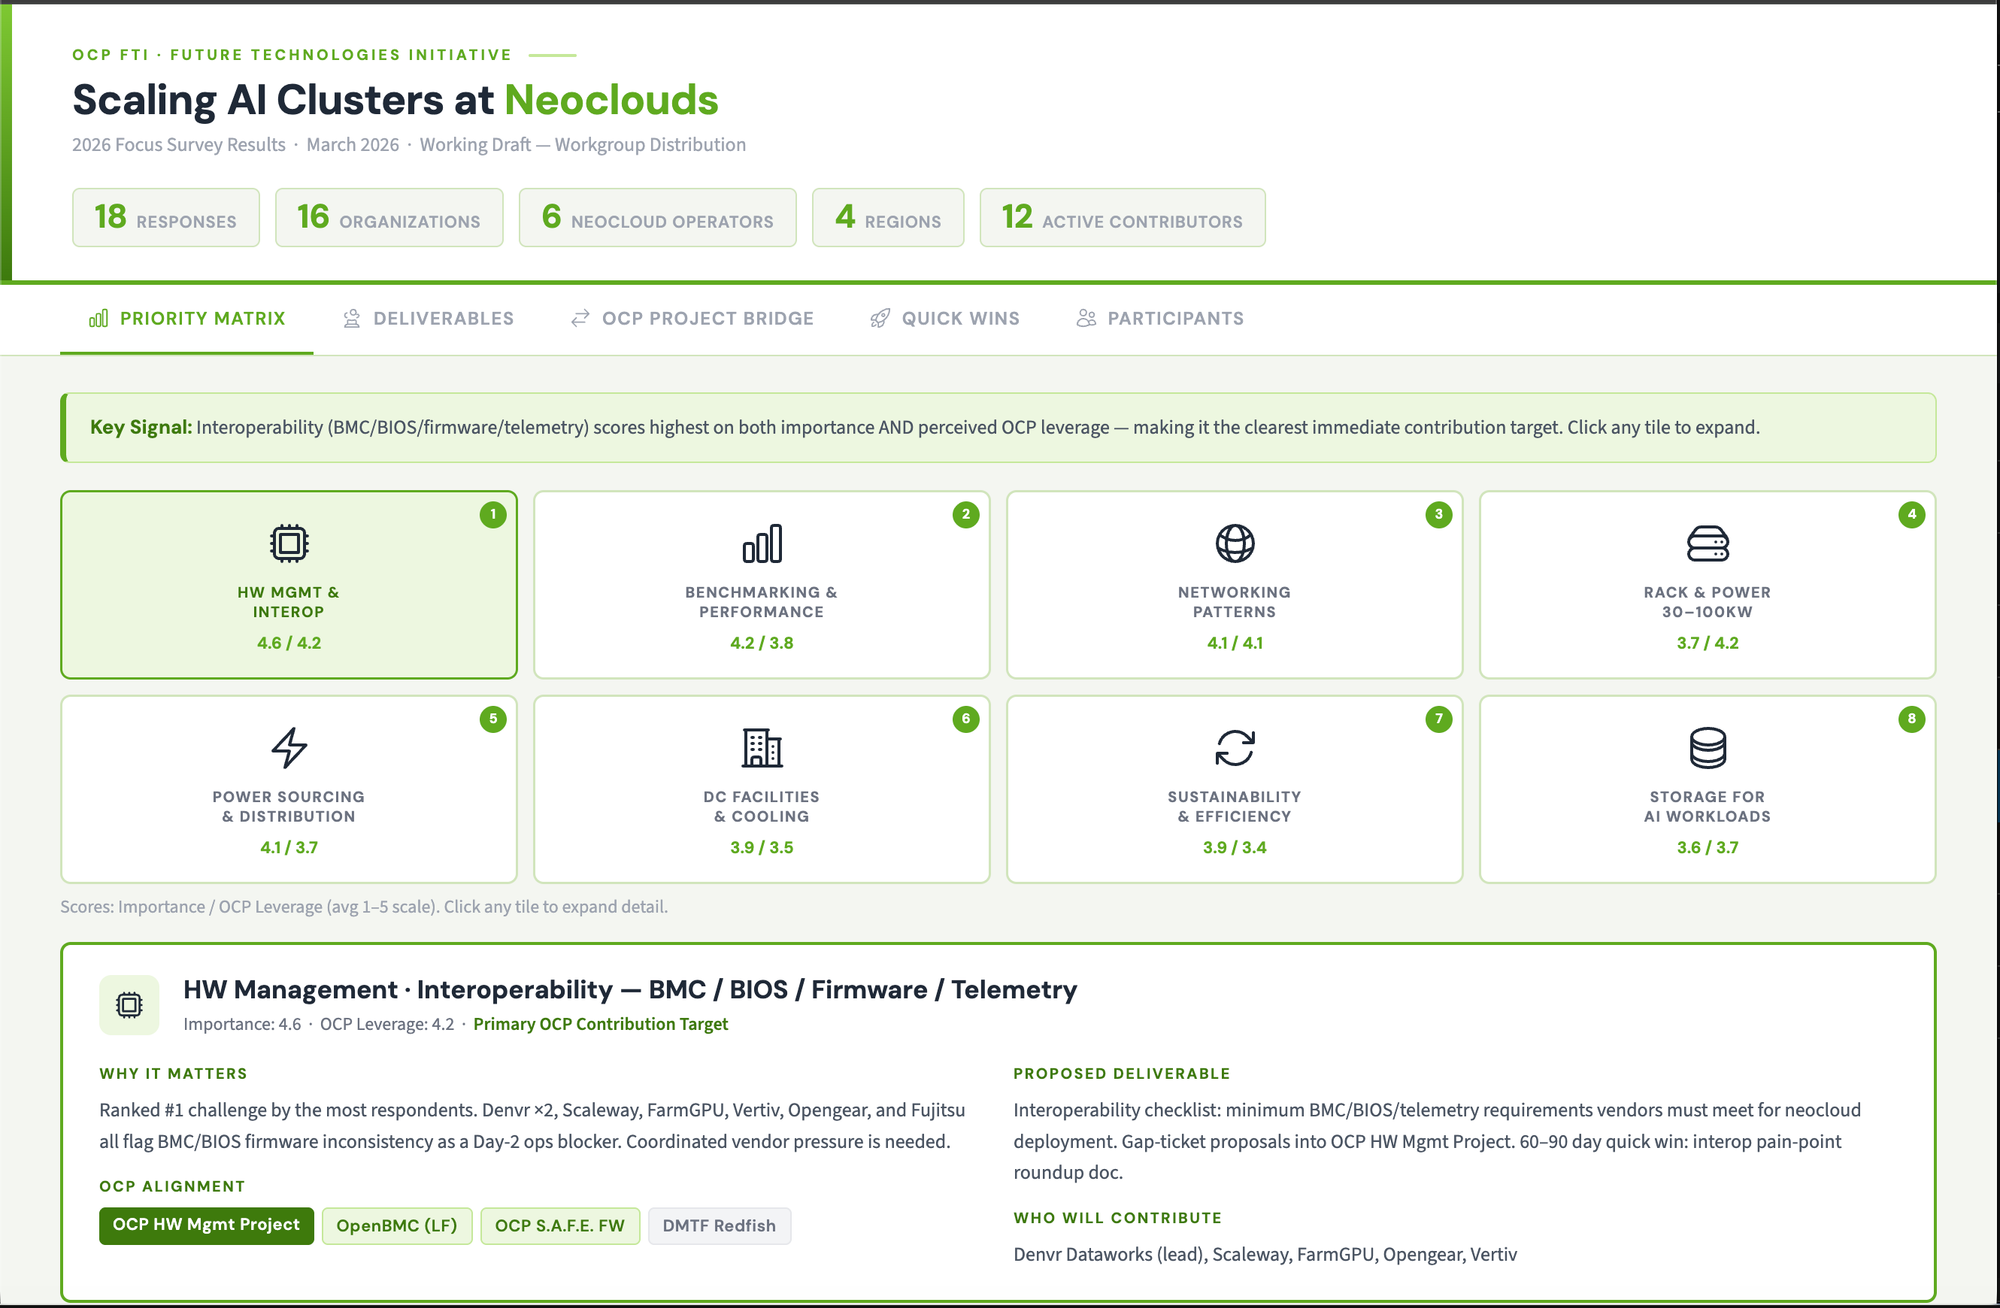Click the 18 Responses stat badge
Screen dimensions: 2000x1308
pyautogui.click(x=166, y=217)
